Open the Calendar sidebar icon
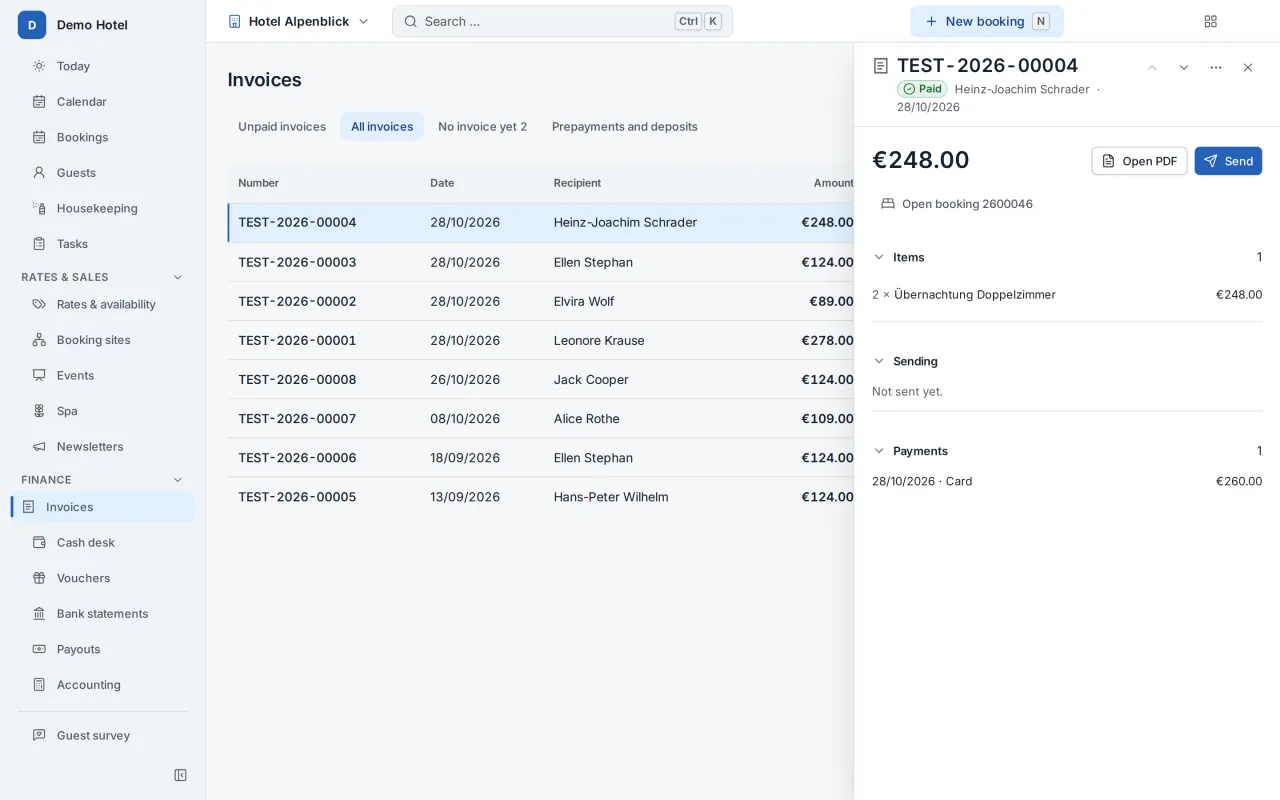Screen dimensions: 1280x800 (39, 102)
